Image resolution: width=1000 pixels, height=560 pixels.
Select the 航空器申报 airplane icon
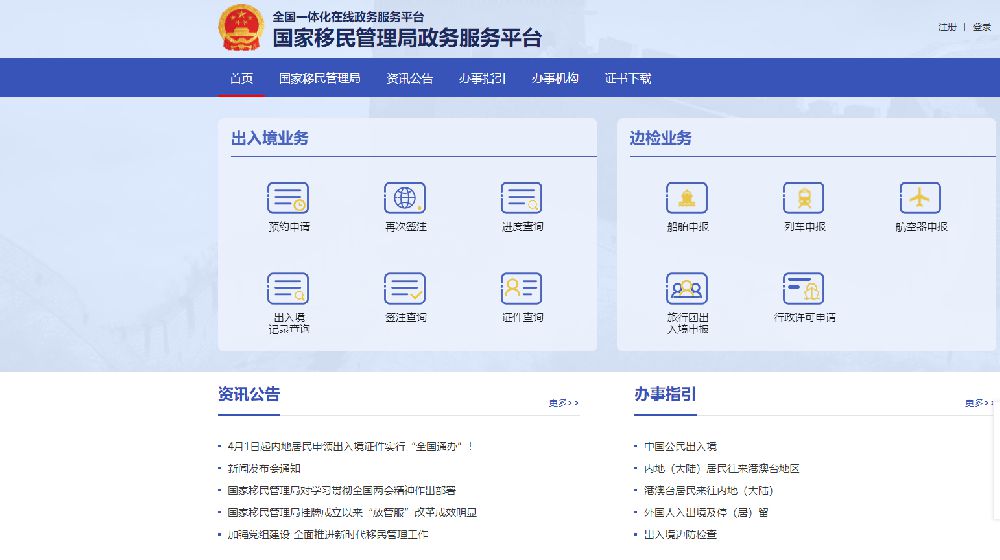tap(920, 198)
